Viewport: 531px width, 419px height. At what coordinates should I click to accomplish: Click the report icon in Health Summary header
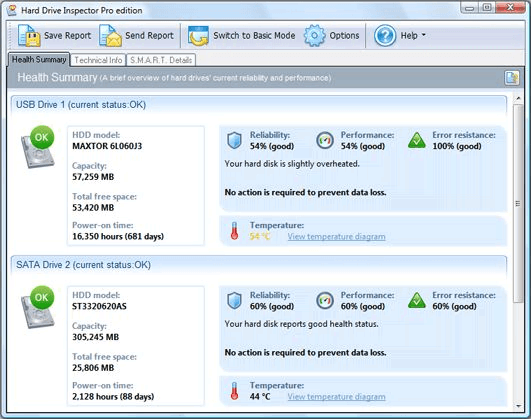[512, 78]
